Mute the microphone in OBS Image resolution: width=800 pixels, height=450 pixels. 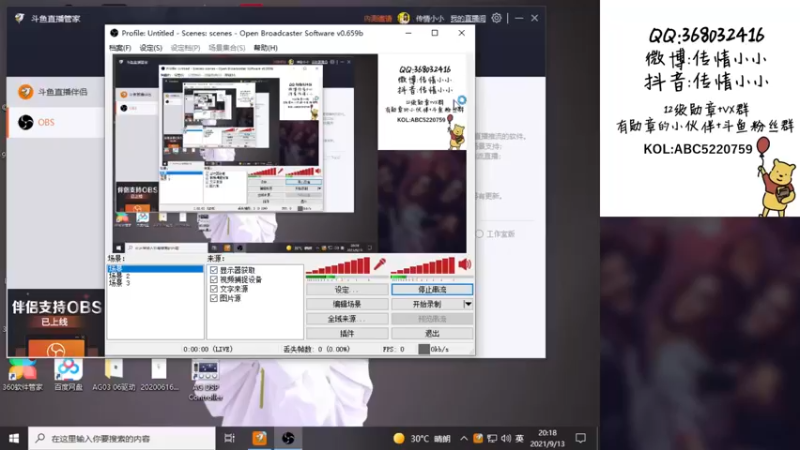380,264
